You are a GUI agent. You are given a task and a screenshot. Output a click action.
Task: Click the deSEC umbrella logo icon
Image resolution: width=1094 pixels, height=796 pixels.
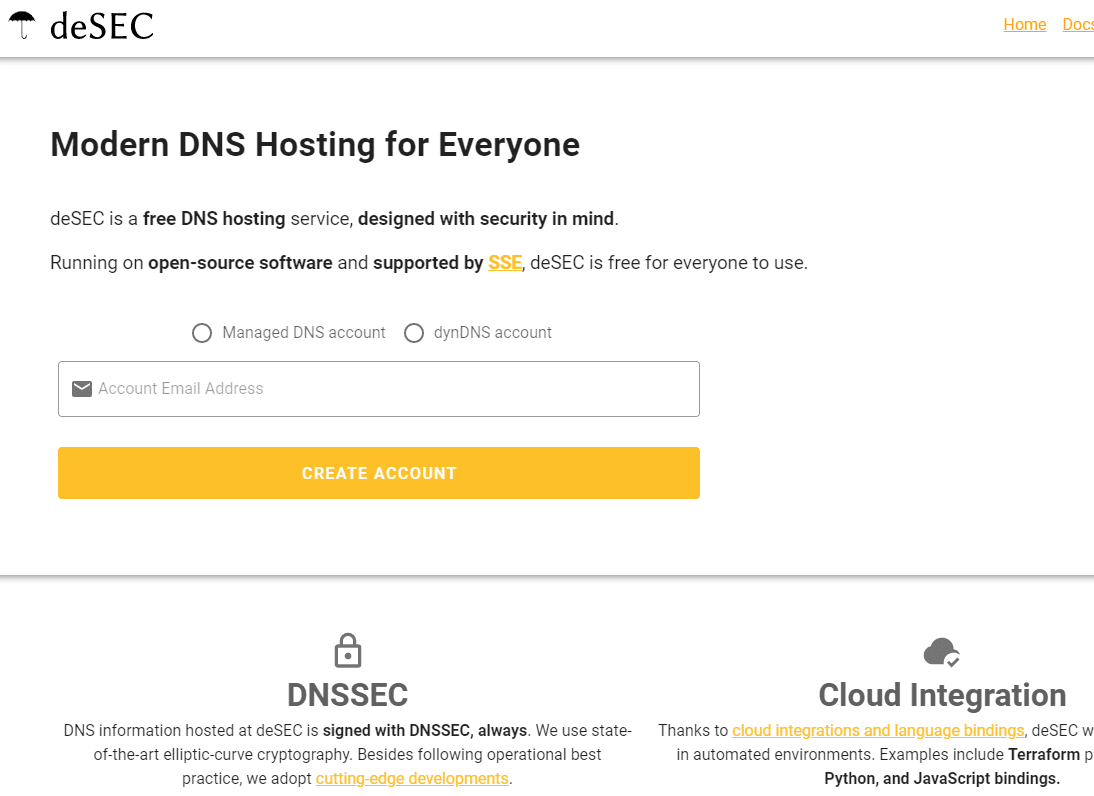pyautogui.click(x=21, y=25)
